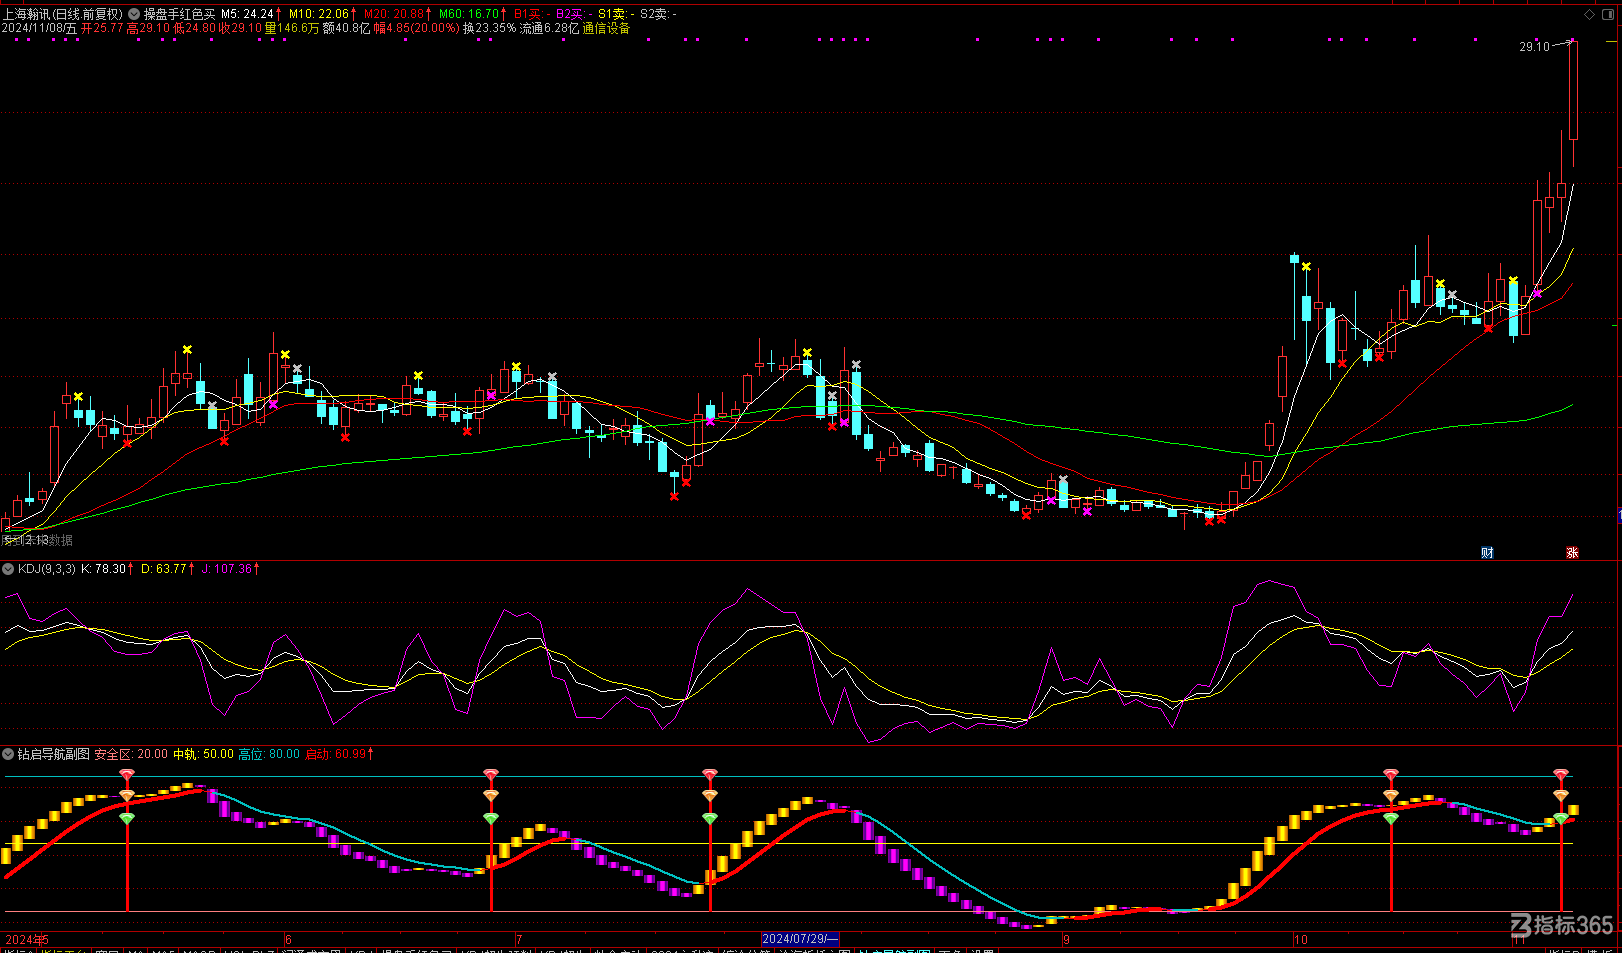This screenshot has height=953, width=1622.
Task: Click the 流通6.28亿 float value
Action: click(x=549, y=28)
